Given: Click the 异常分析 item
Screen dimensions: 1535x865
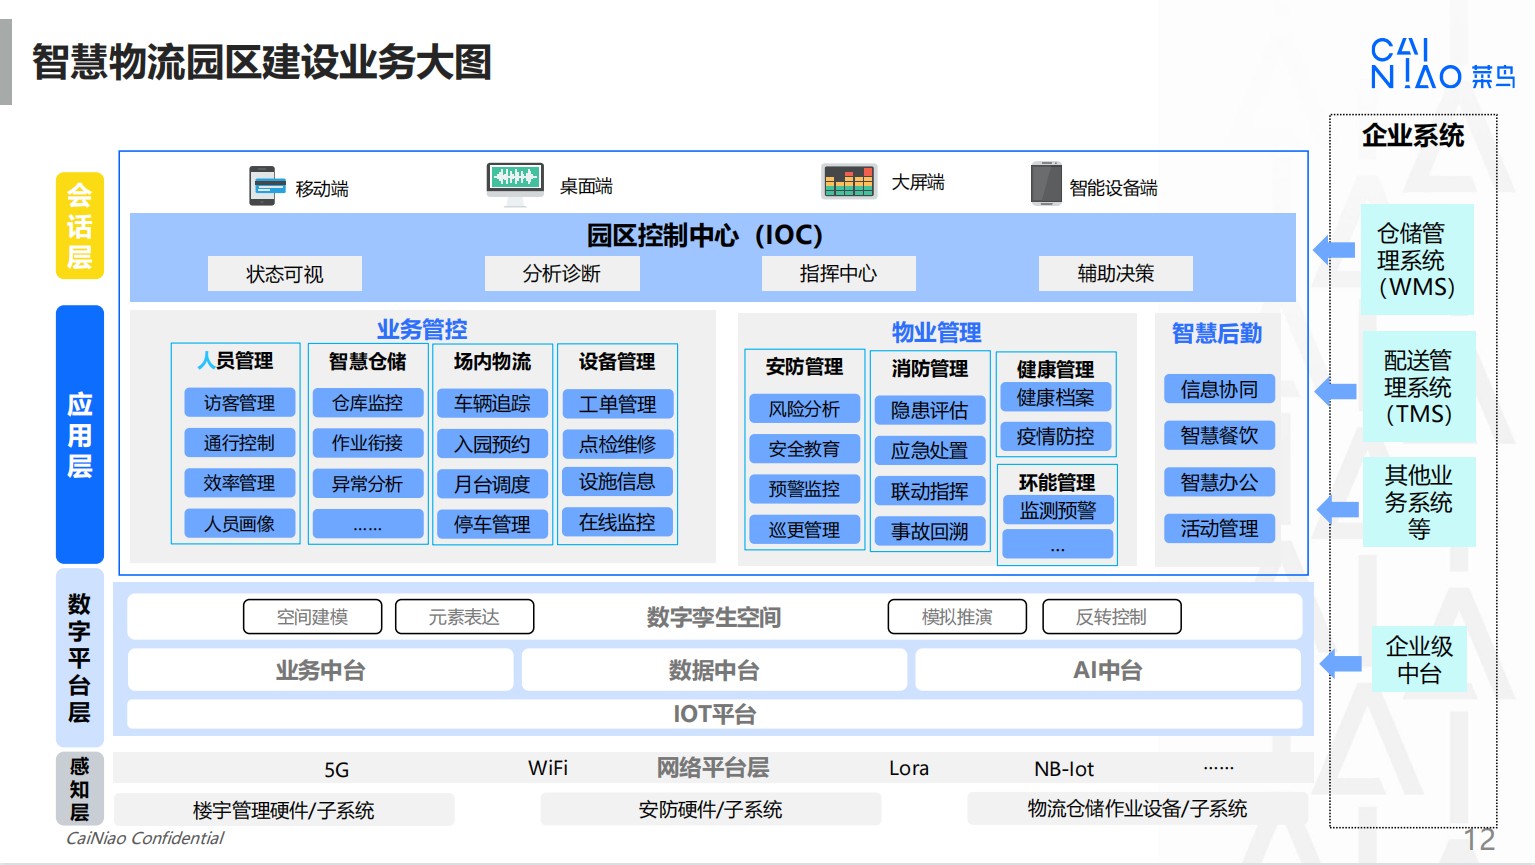Looking at the screenshot, I should coord(367,484).
